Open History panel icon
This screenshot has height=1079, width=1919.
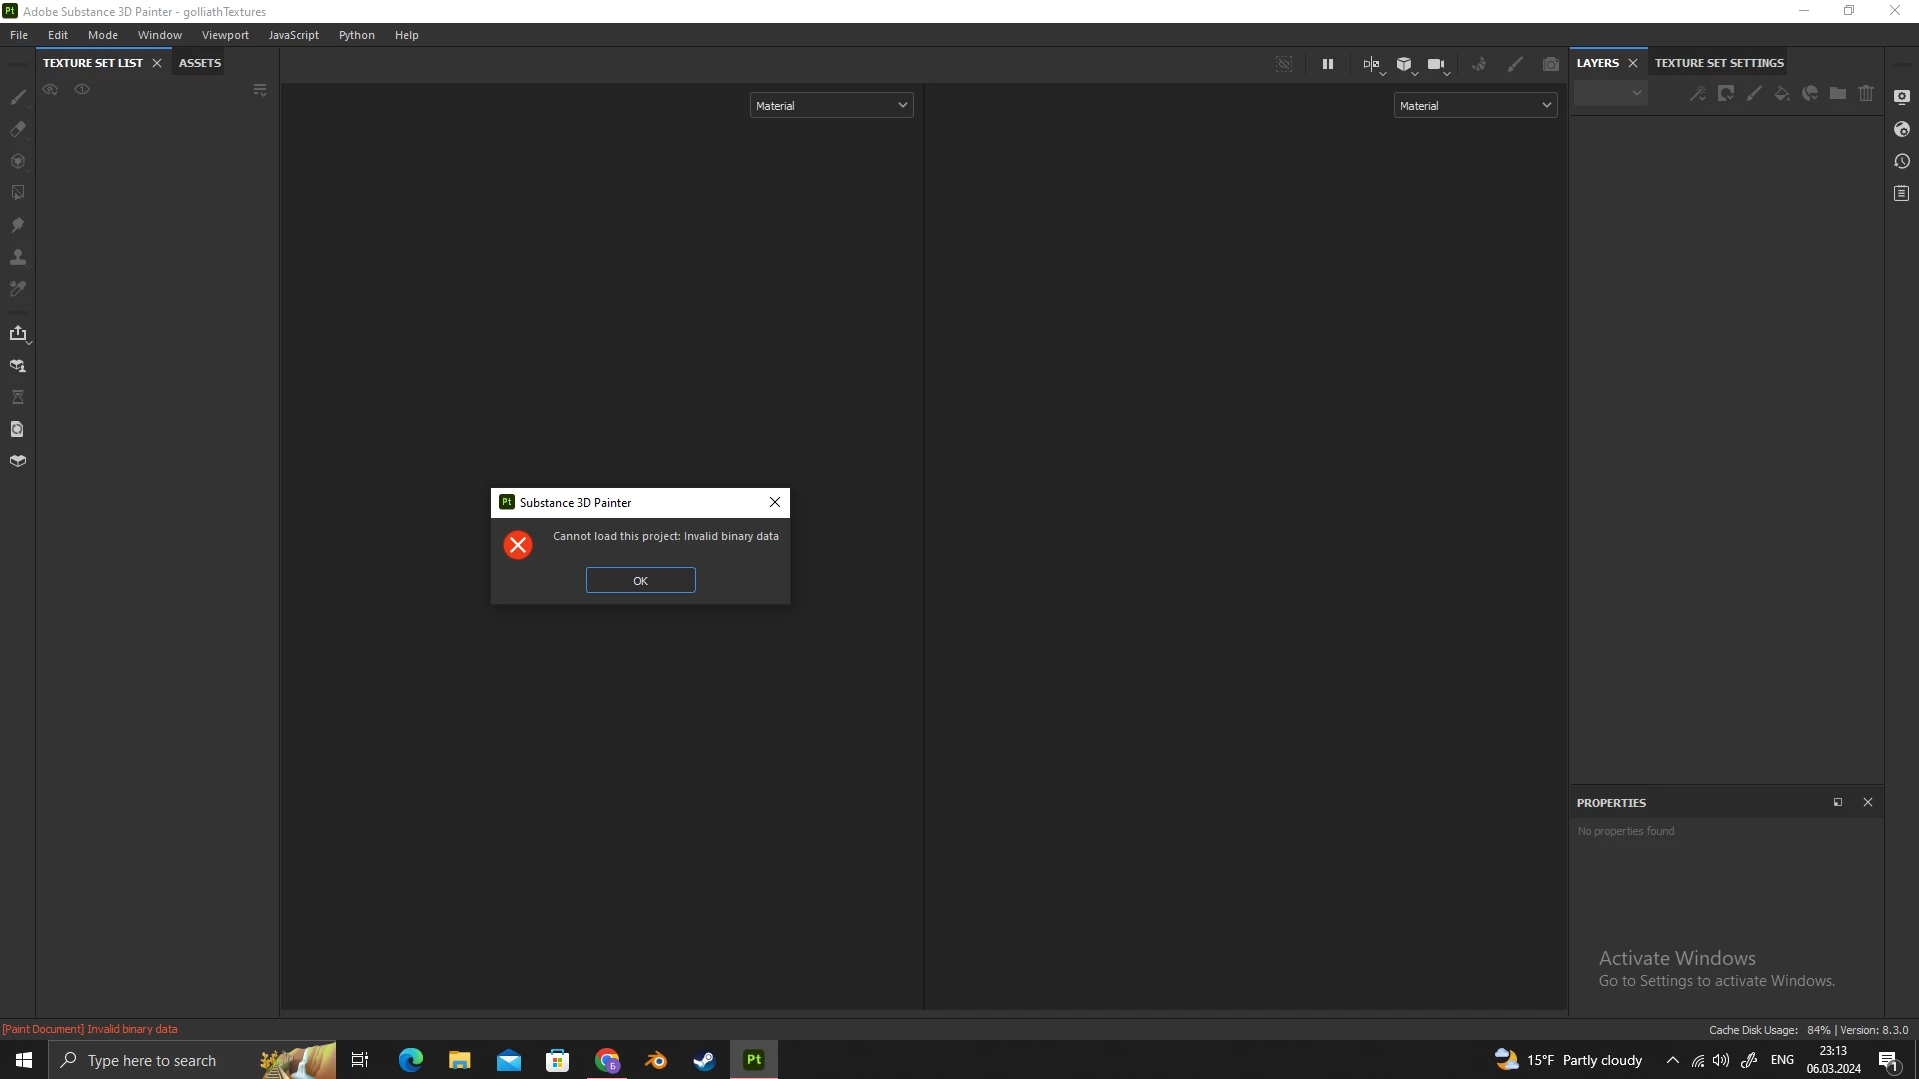tap(1902, 161)
